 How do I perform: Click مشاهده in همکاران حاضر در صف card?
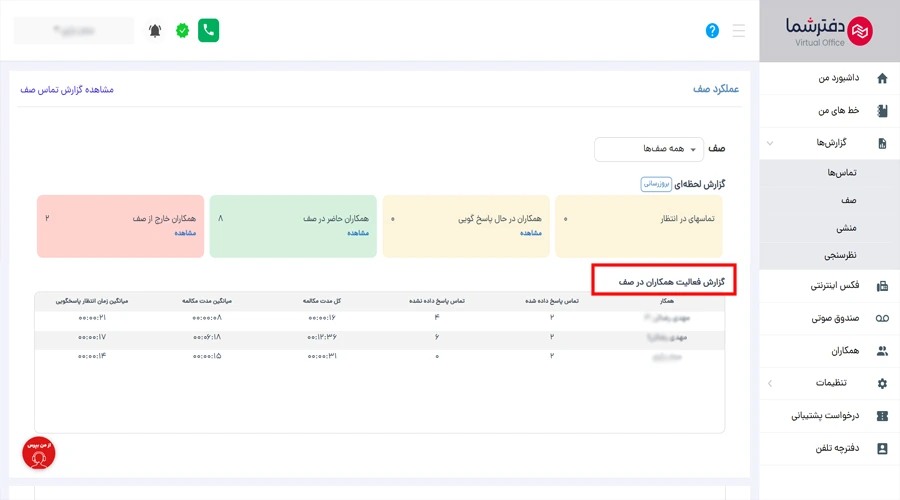coord(358,233)
